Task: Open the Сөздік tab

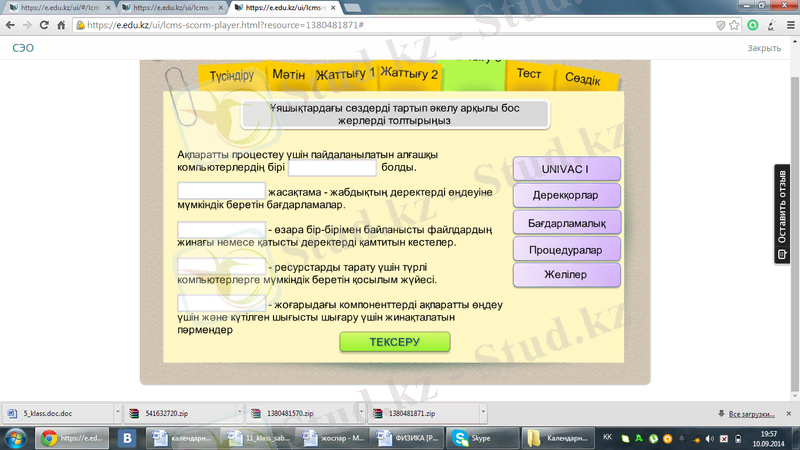Action: (x=582, y=78)
